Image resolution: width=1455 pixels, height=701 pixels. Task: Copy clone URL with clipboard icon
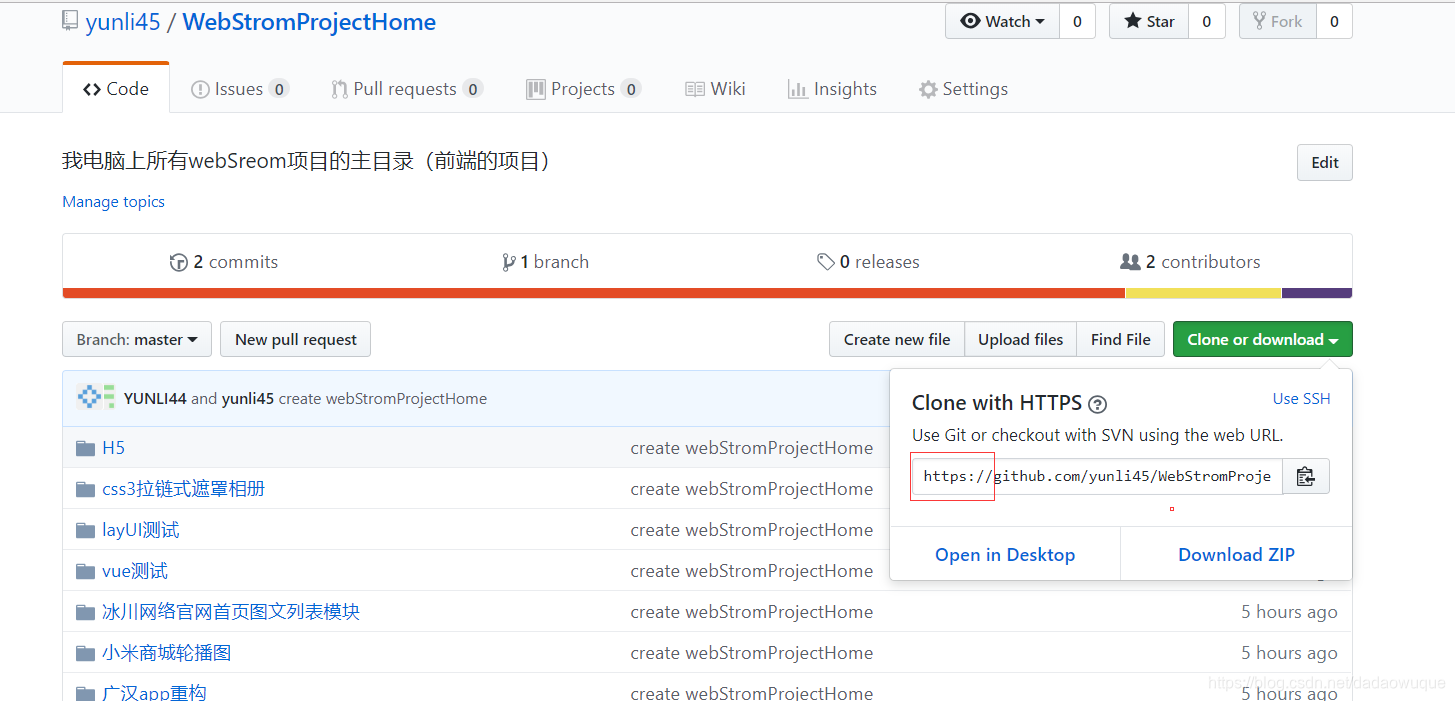click(1305, 476)
